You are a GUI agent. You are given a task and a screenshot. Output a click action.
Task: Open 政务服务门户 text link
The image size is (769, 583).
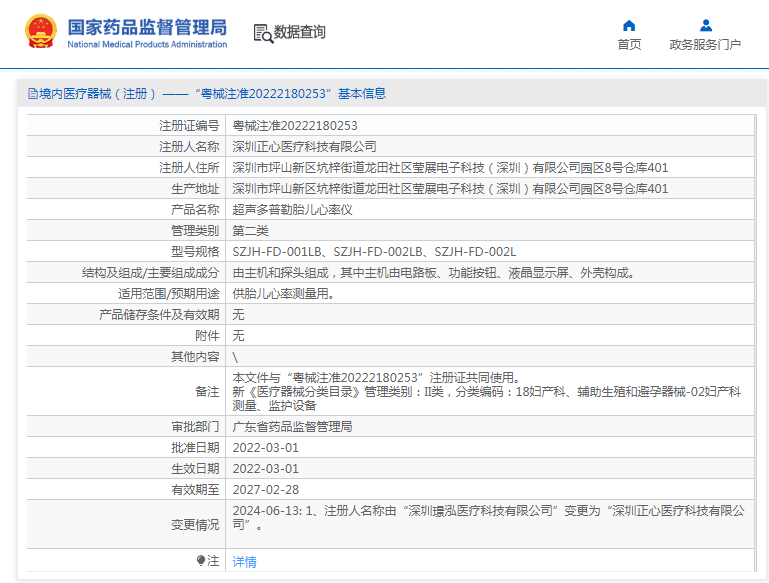(705, 45)
